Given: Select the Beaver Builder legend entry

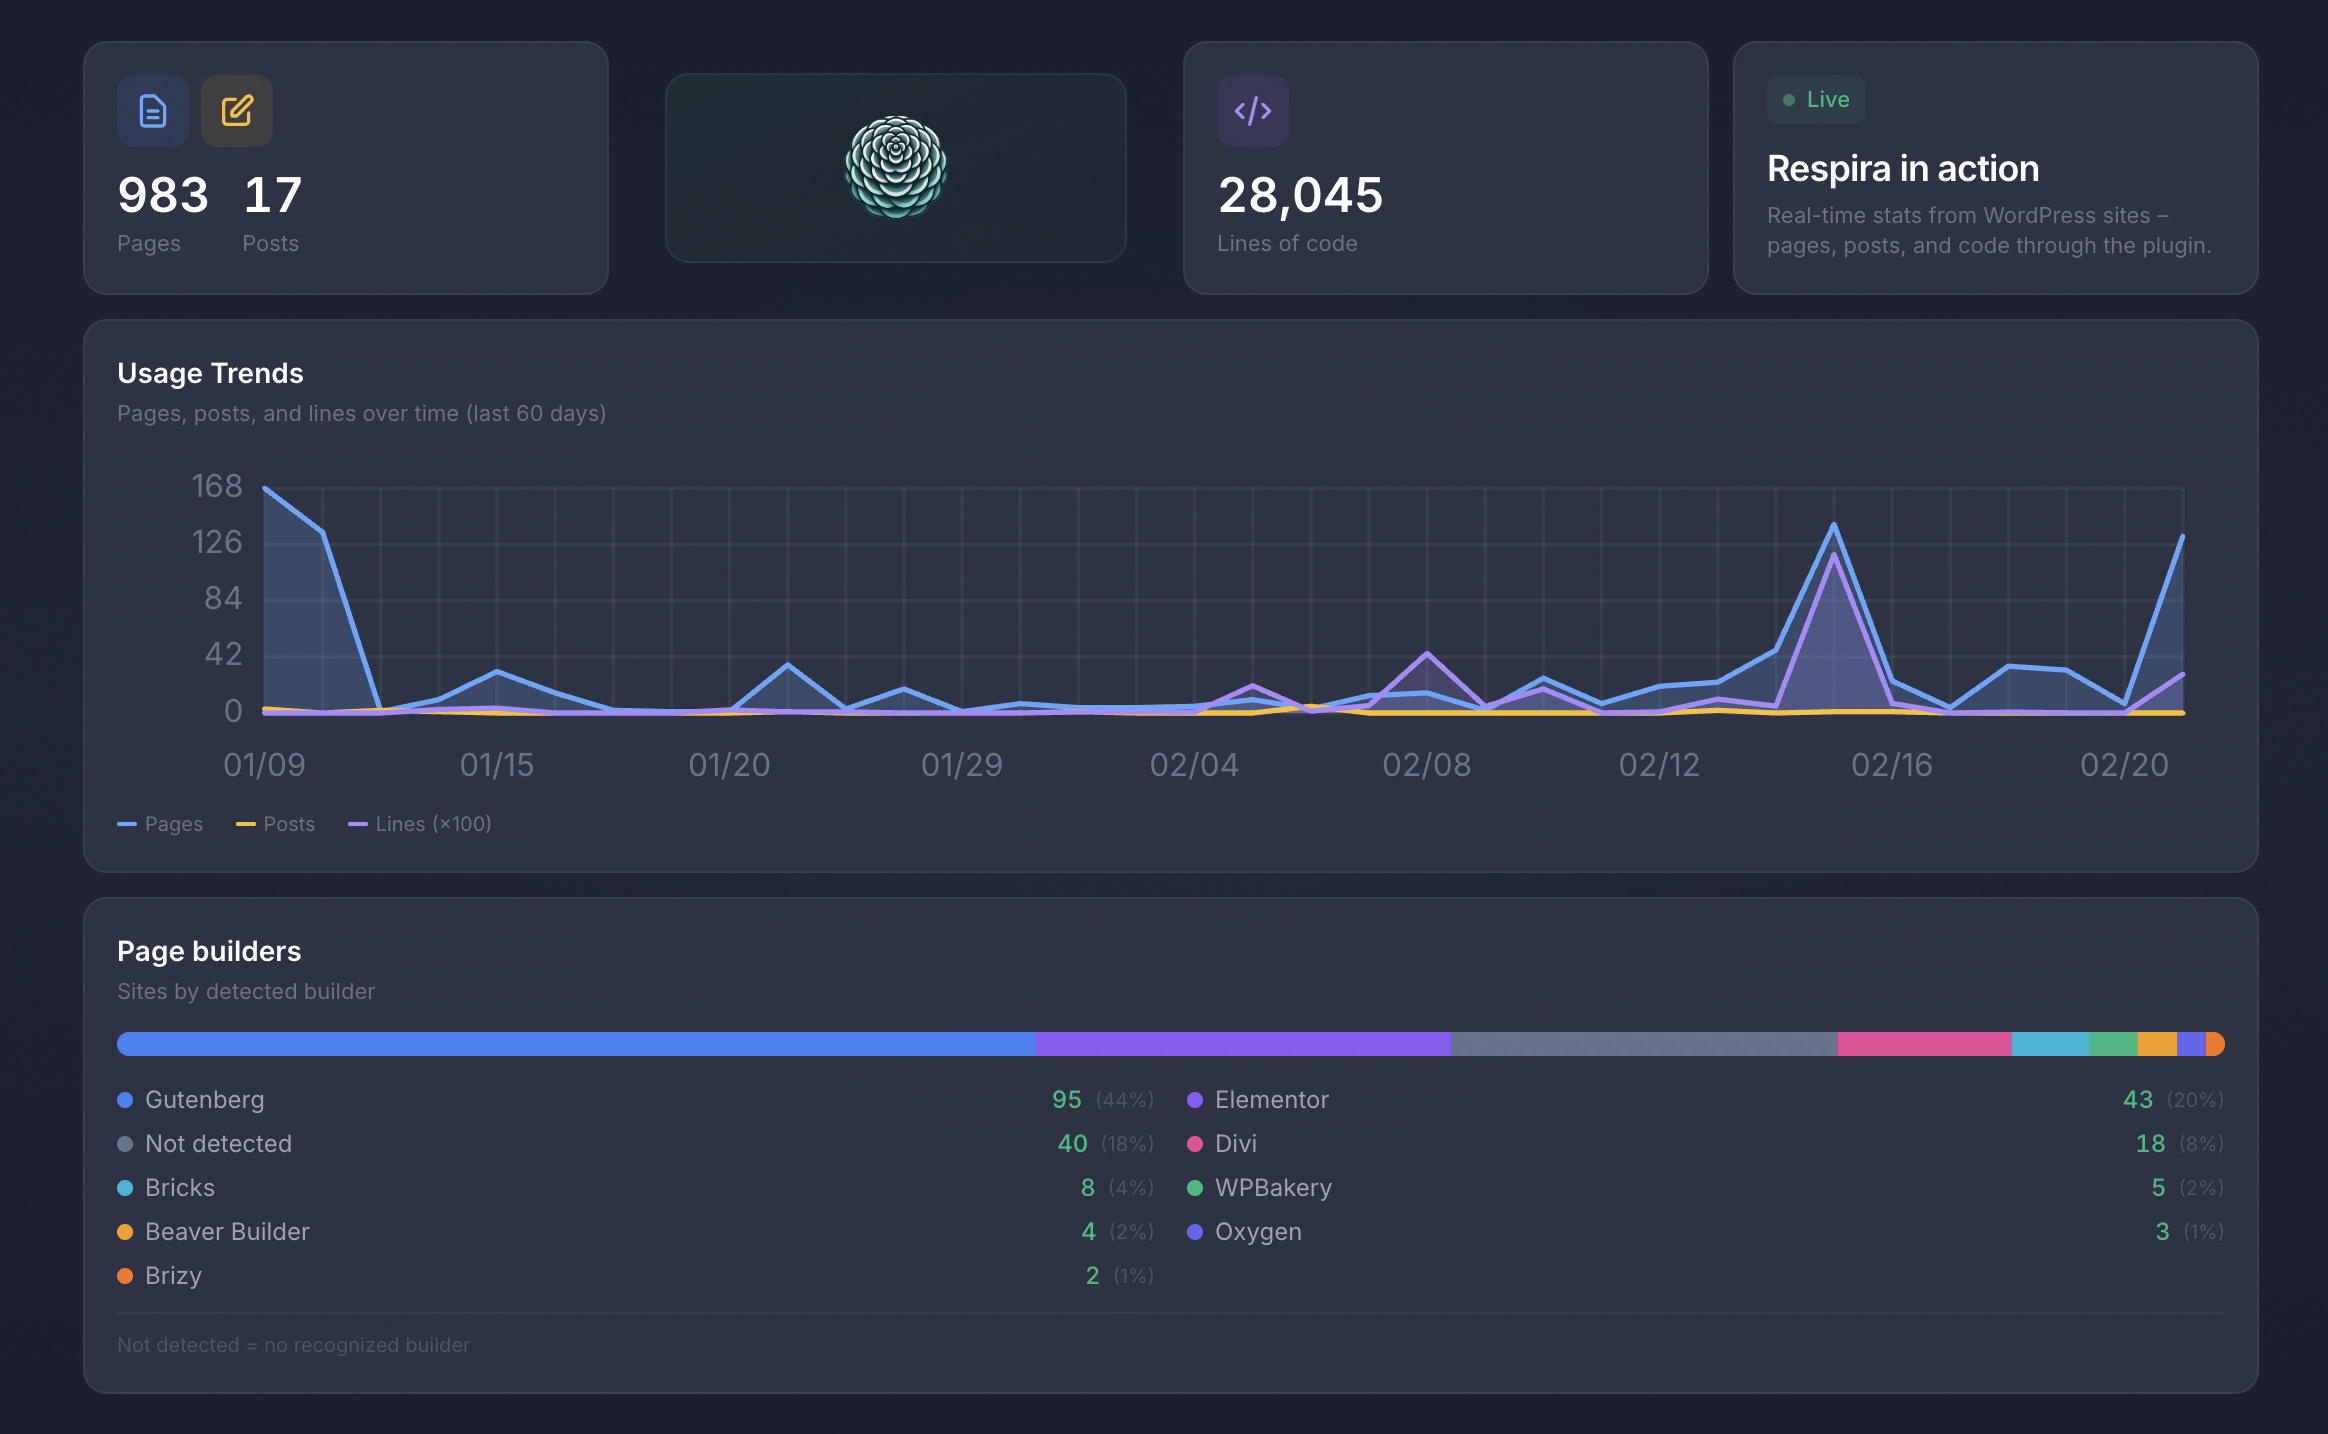Looking at the screenshot, I should [x=227, y=1232].
